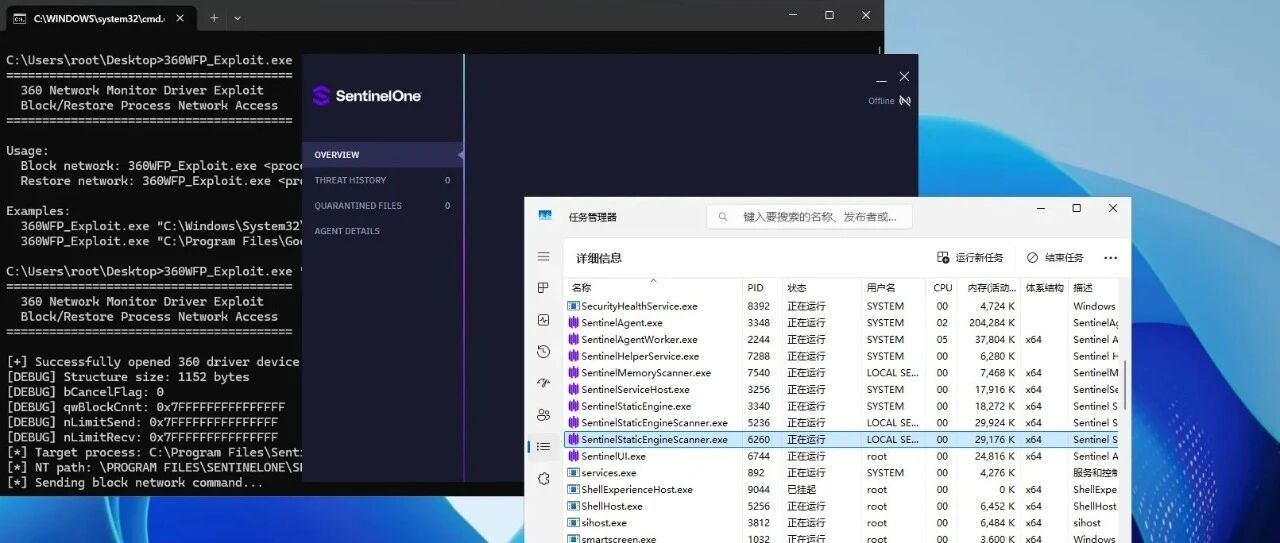The height and width of the screenshot is (543, 1280).
Task: Open a new tab in Windows Terminal
Action: tap(214, 18)
